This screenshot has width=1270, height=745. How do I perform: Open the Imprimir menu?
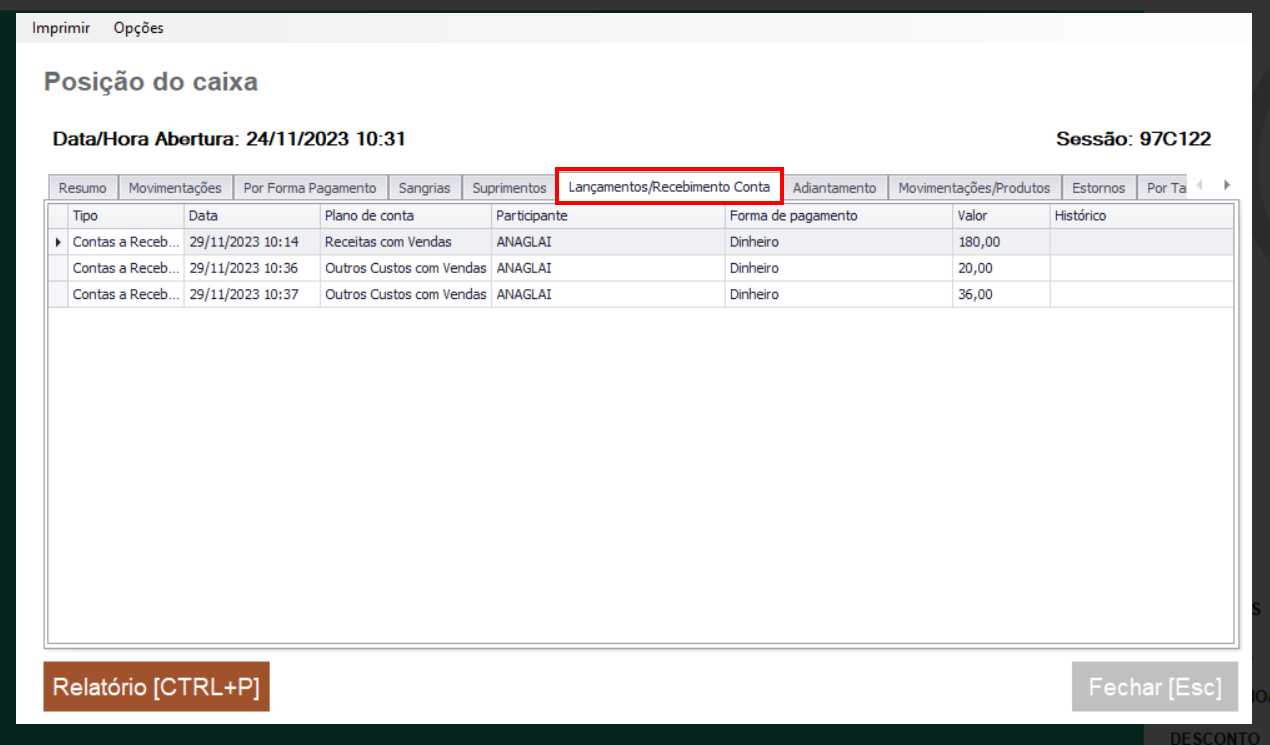[61, 28]
